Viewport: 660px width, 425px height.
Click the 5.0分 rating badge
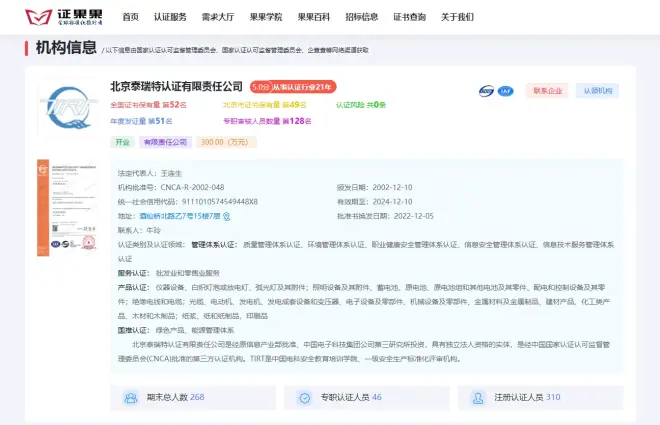point(261,87)
